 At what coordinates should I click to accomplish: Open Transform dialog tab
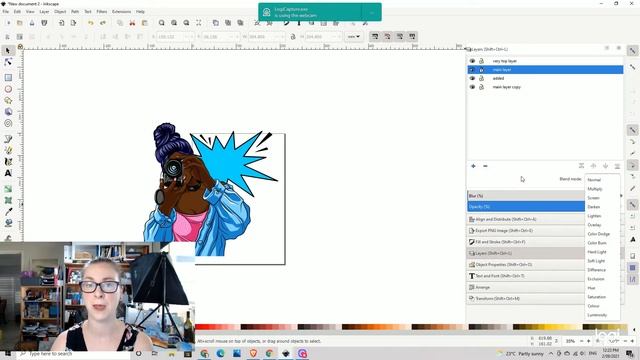[x=526, y=299]
